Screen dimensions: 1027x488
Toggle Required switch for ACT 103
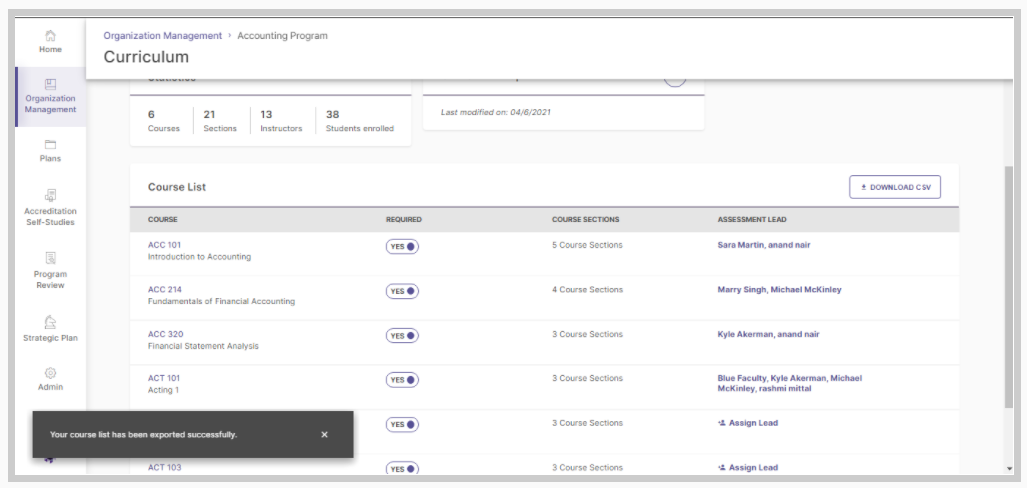[402, 468]
